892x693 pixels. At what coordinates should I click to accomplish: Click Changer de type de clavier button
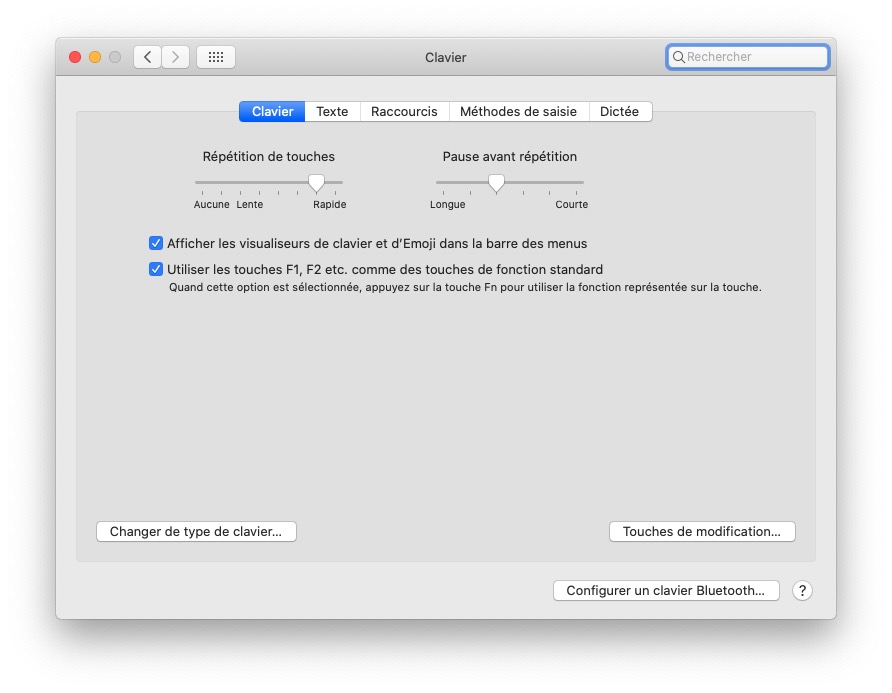[x=196, y=531]
